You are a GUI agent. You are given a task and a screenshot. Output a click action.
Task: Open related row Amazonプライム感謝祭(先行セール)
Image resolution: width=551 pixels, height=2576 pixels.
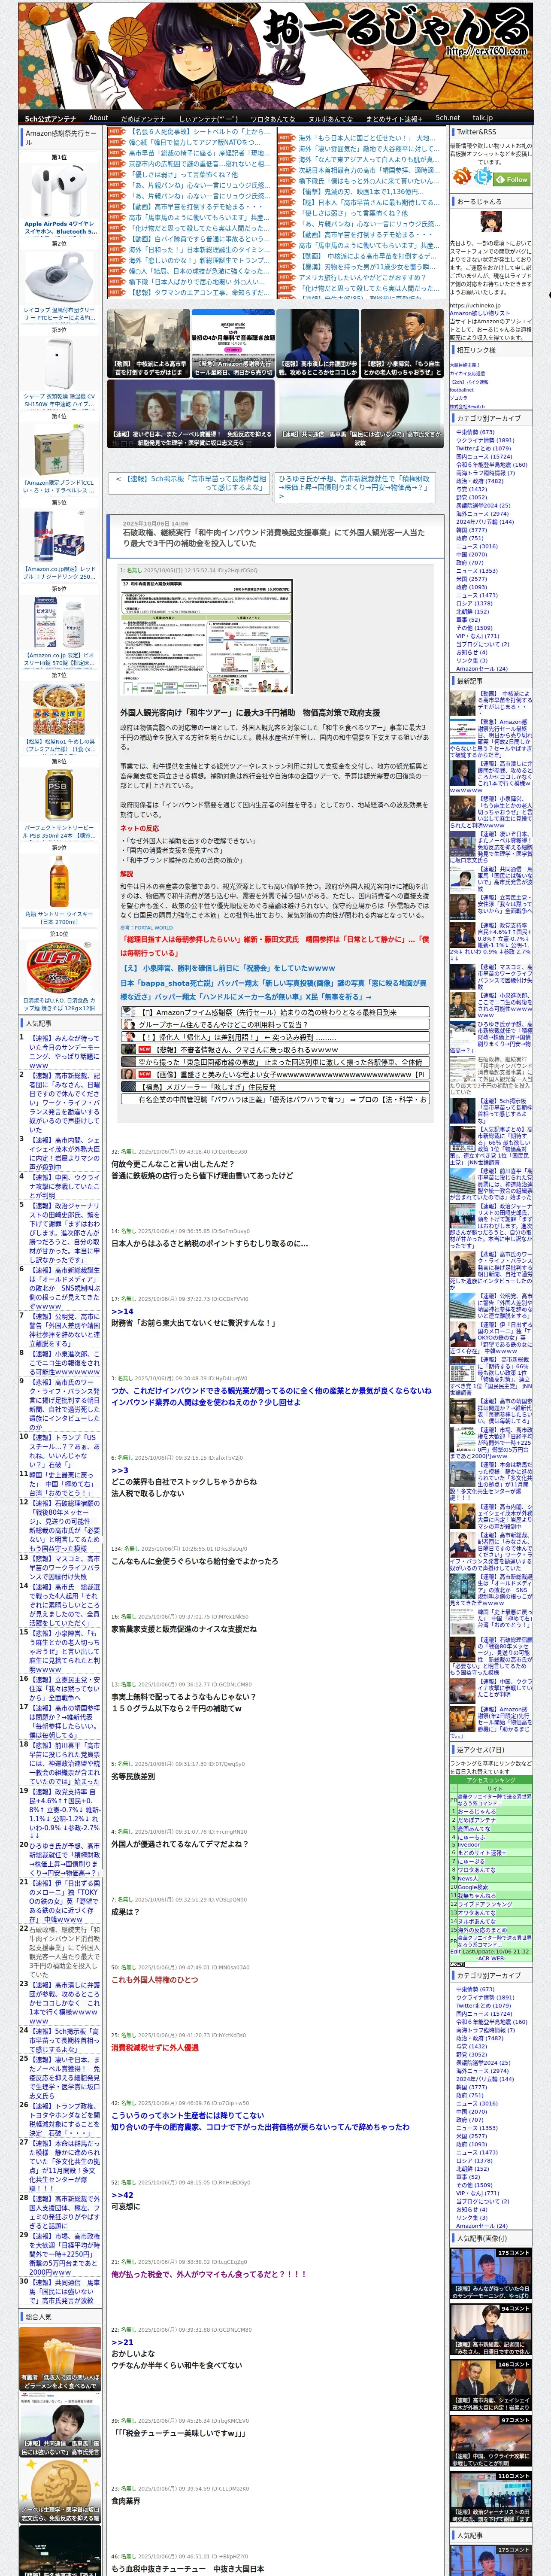tap(274, 1012)
